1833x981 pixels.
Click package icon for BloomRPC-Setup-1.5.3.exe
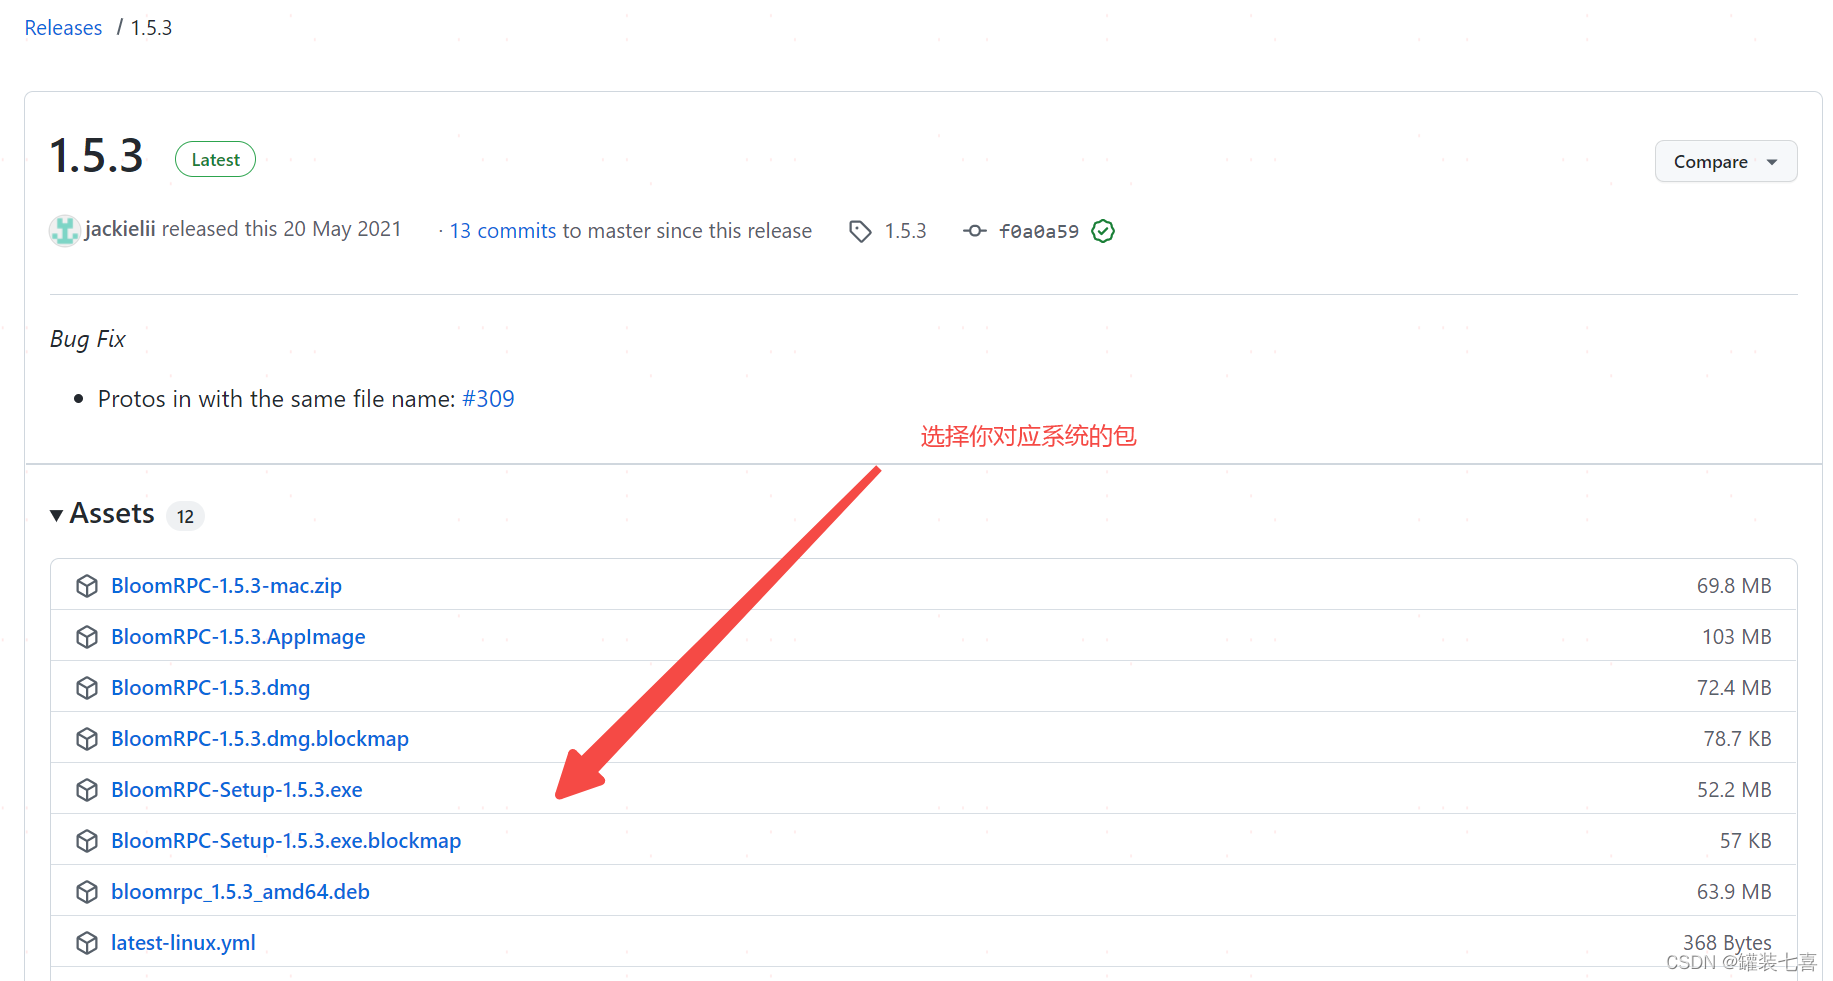(x=87, y=790)
